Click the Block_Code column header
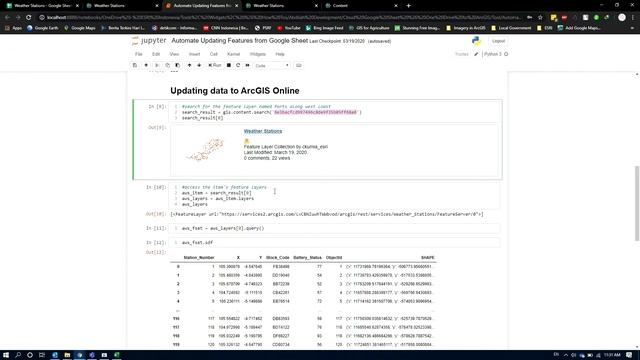This screenshot has width=640, height=360. point(278,258)
